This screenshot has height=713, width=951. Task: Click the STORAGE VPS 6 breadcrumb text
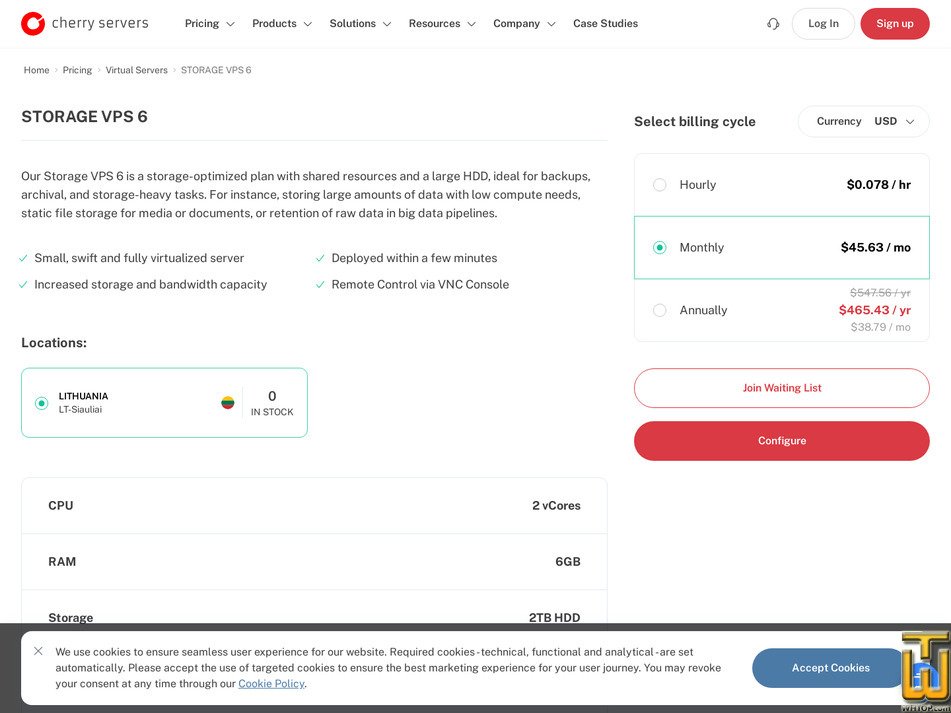pyautogui.click(x=216, y=70)
